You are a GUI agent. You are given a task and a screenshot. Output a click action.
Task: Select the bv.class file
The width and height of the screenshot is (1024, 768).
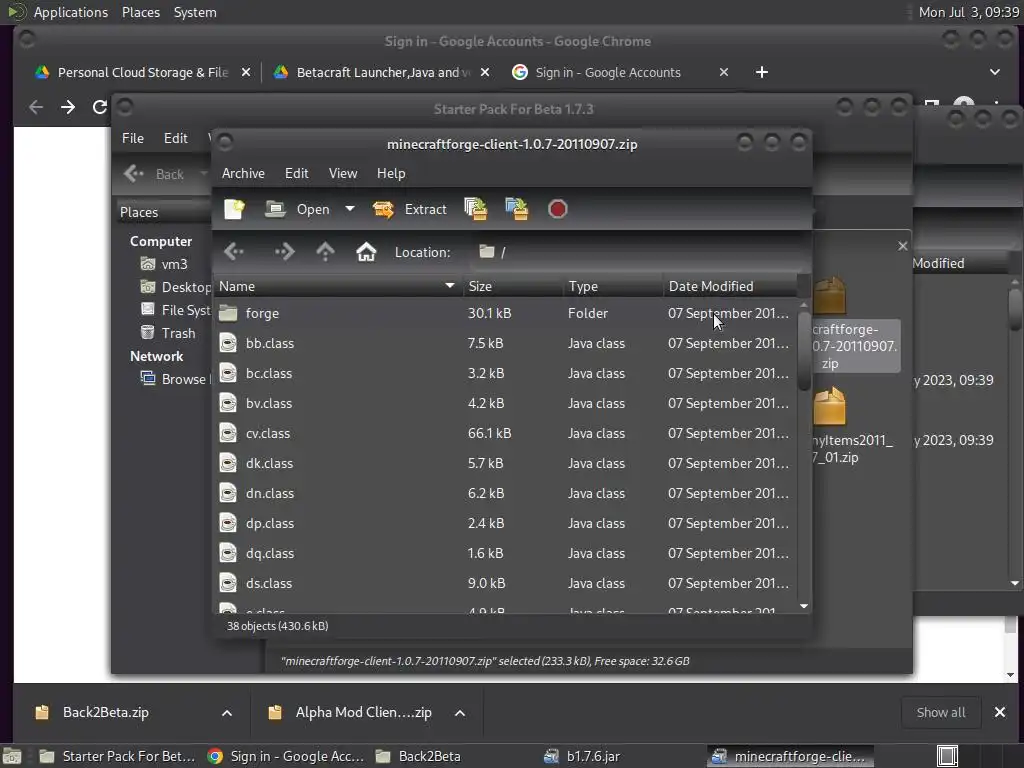click(x=505, y=403)
